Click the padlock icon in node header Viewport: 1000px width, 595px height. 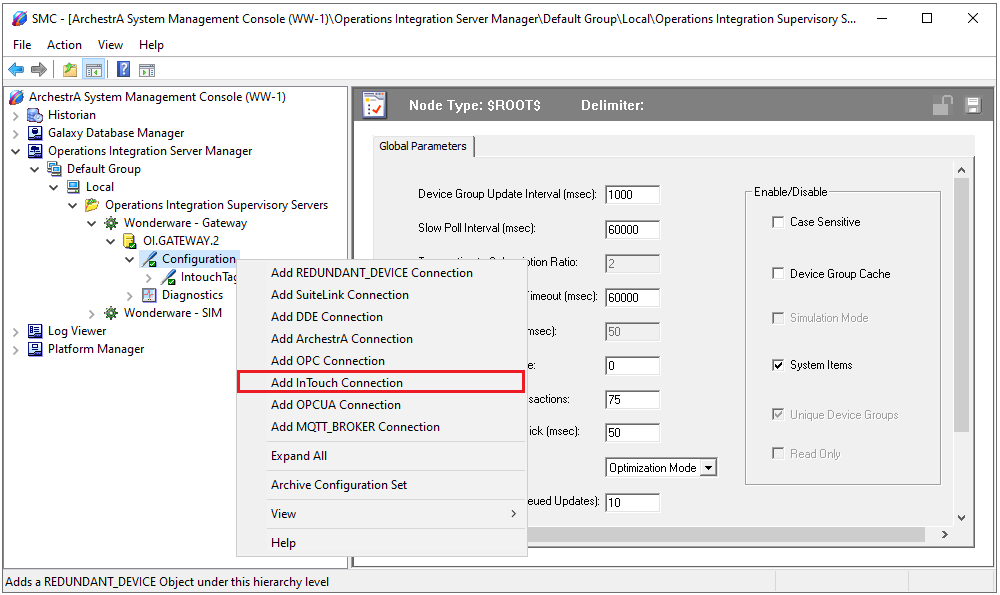[x=943, y=105]
